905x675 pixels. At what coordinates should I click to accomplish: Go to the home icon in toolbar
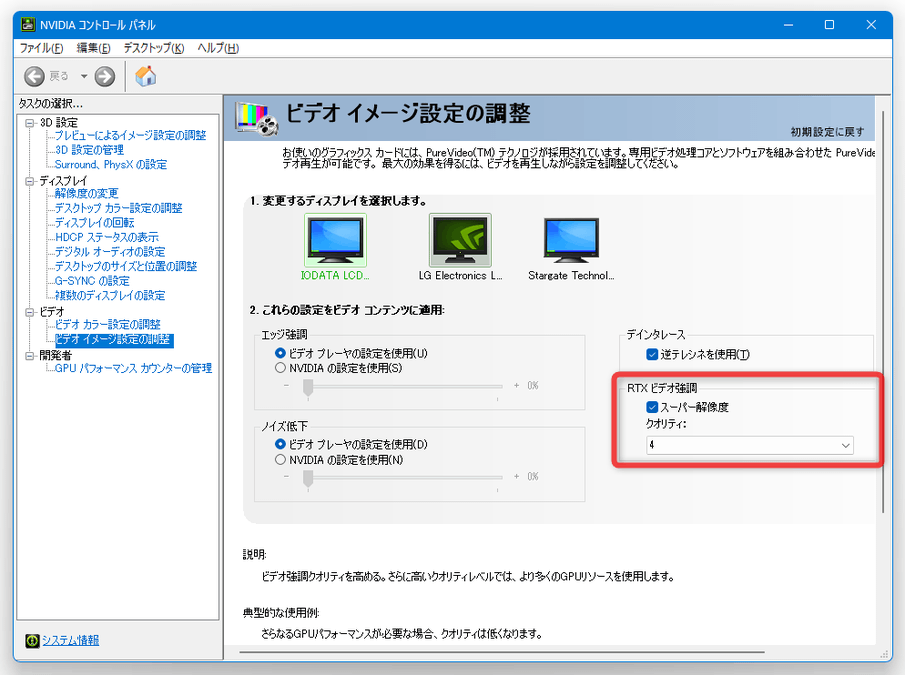[145, 76]
